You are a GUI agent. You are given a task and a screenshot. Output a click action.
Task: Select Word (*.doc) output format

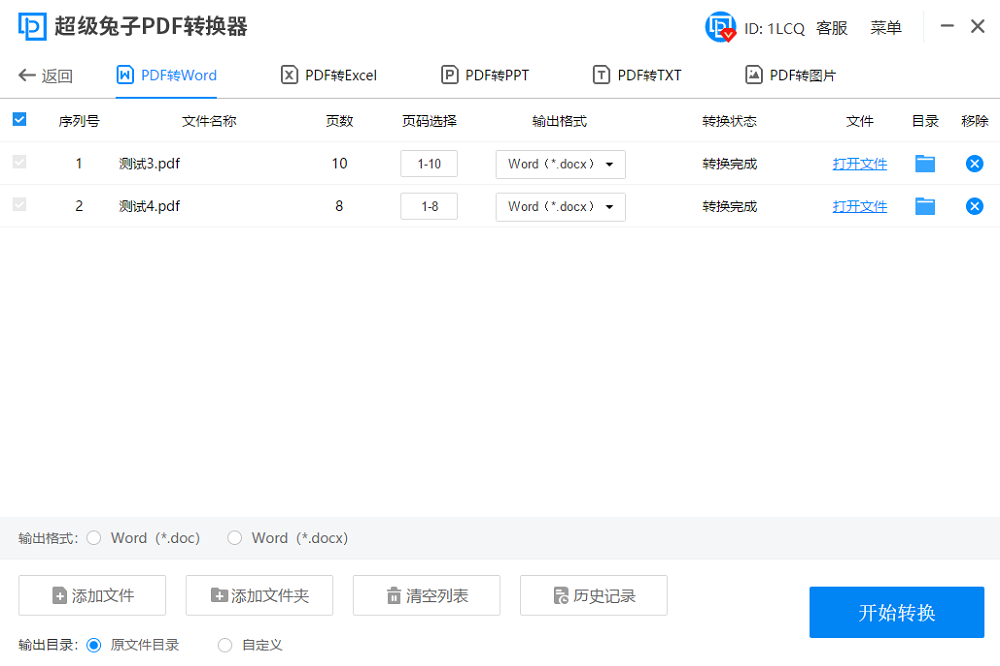pos(93,538)
